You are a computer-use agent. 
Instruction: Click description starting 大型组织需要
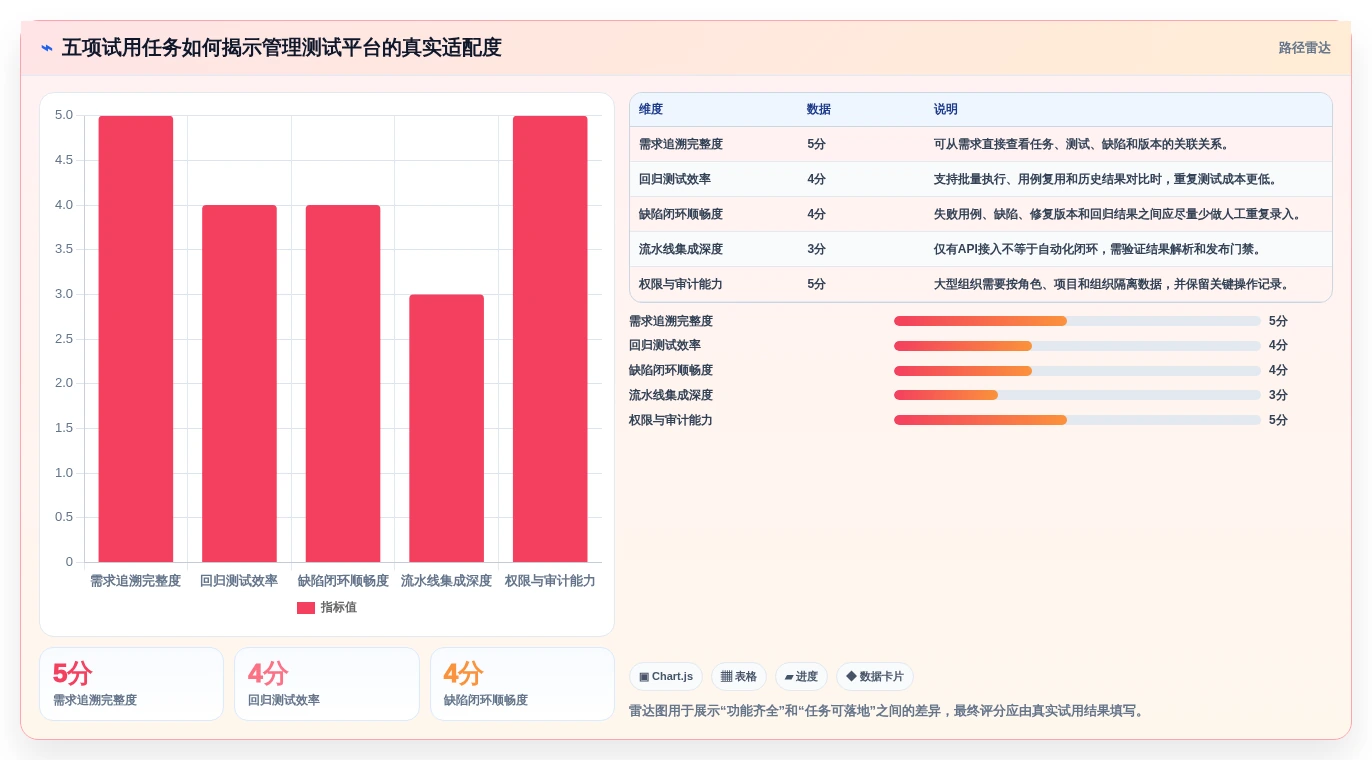point(1111,284)
